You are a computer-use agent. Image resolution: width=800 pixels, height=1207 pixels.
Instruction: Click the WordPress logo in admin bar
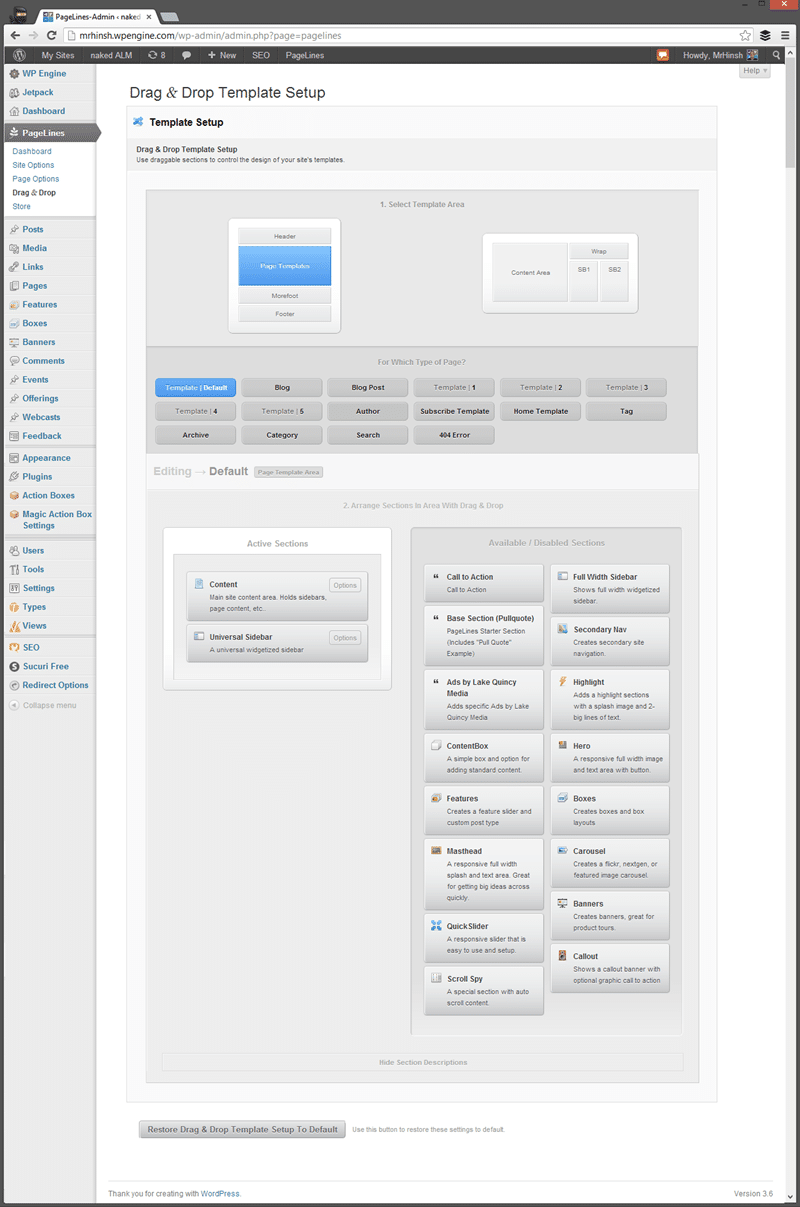(x=19, y=55)
